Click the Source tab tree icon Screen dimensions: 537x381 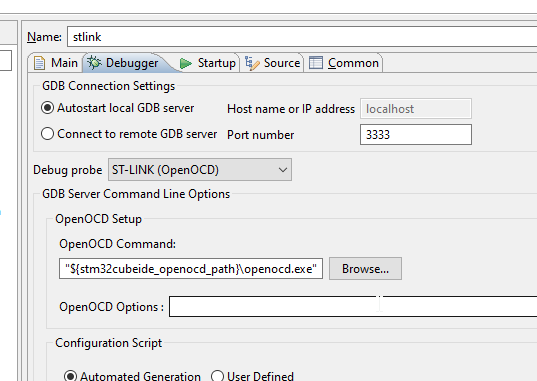coord(252,63)
